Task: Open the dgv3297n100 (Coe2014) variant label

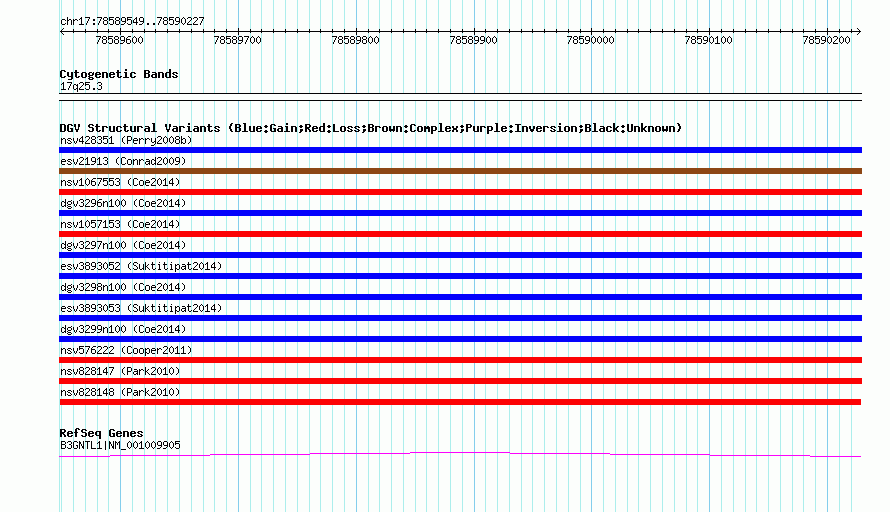Action: click(123, 245)
